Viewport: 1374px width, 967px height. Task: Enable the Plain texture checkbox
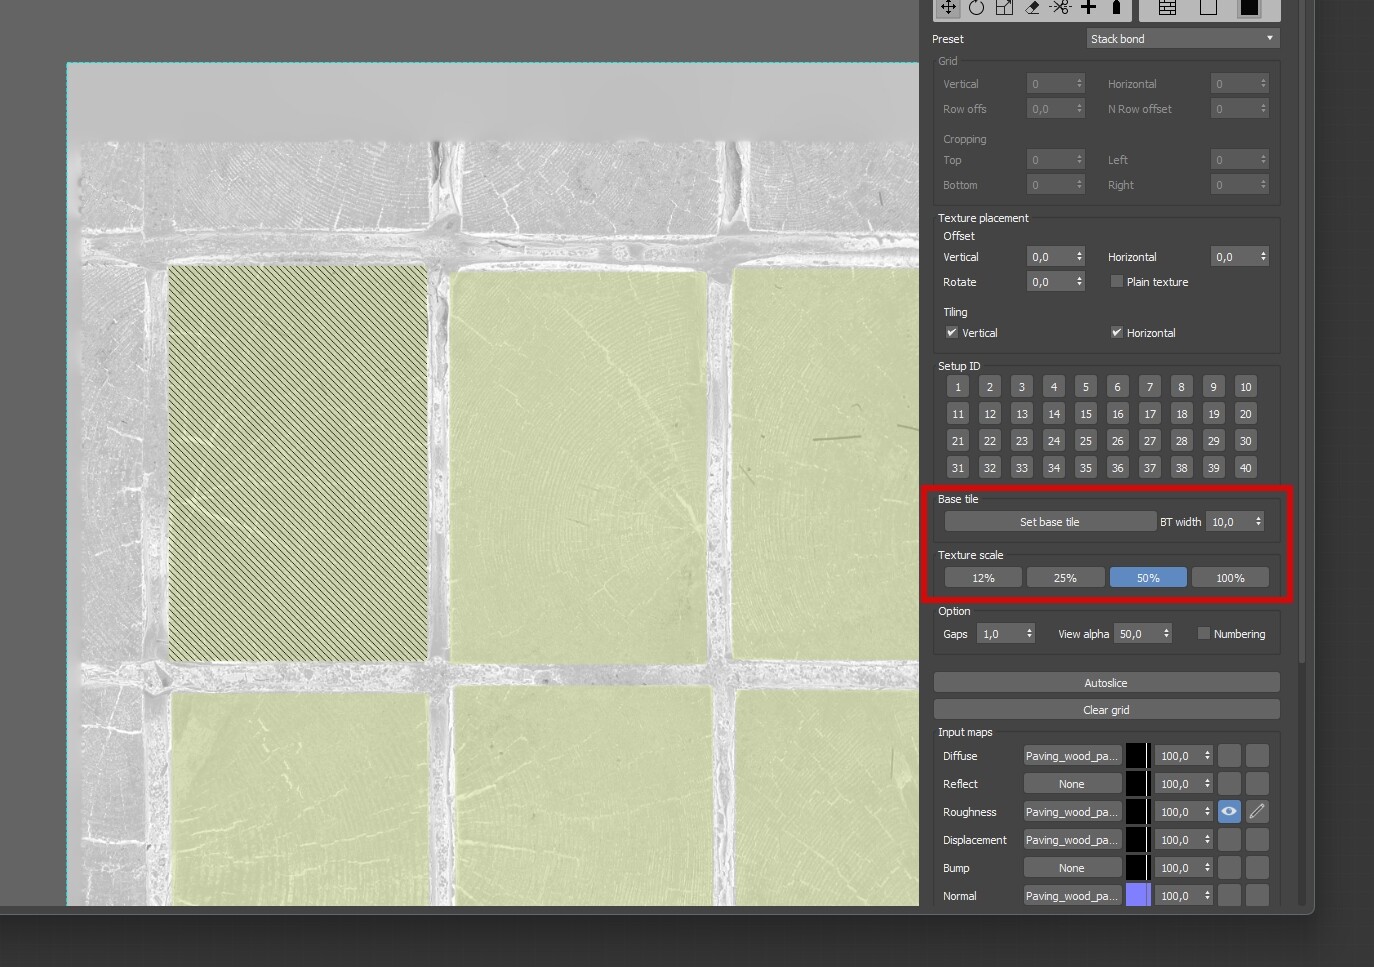(1117, 282)
